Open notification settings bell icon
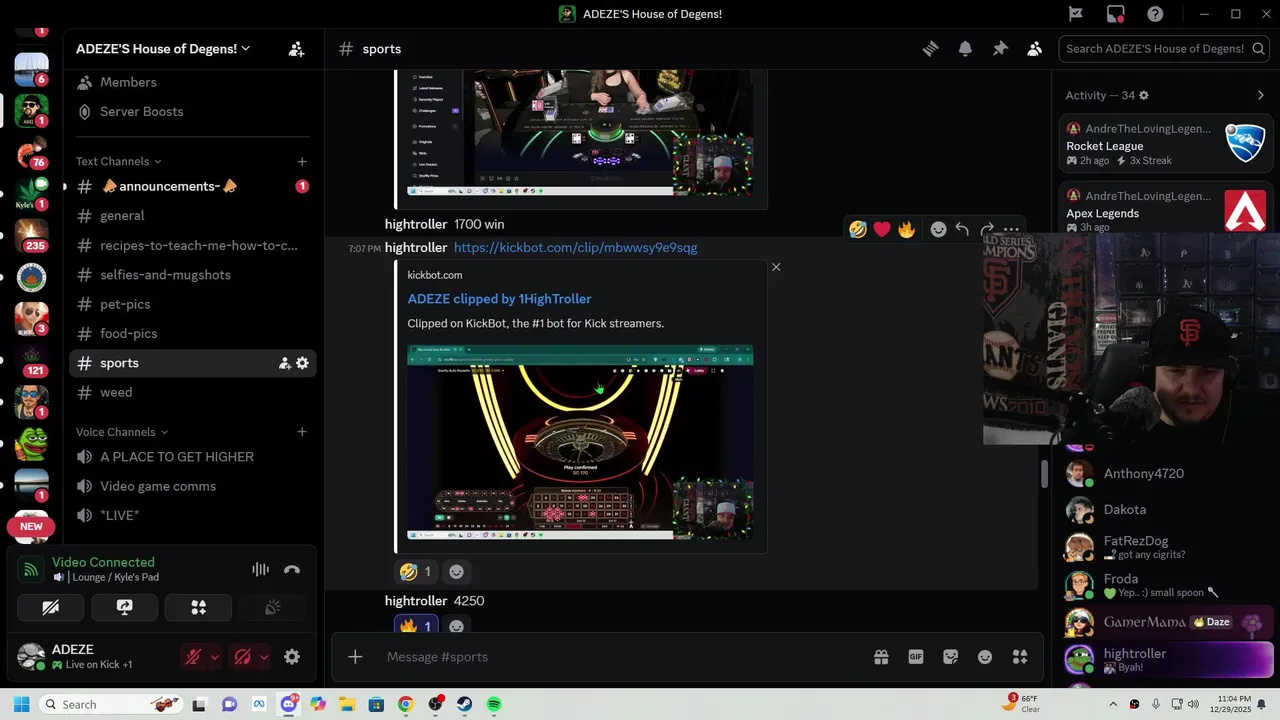The image size is (1280, 720). (965, 48)
